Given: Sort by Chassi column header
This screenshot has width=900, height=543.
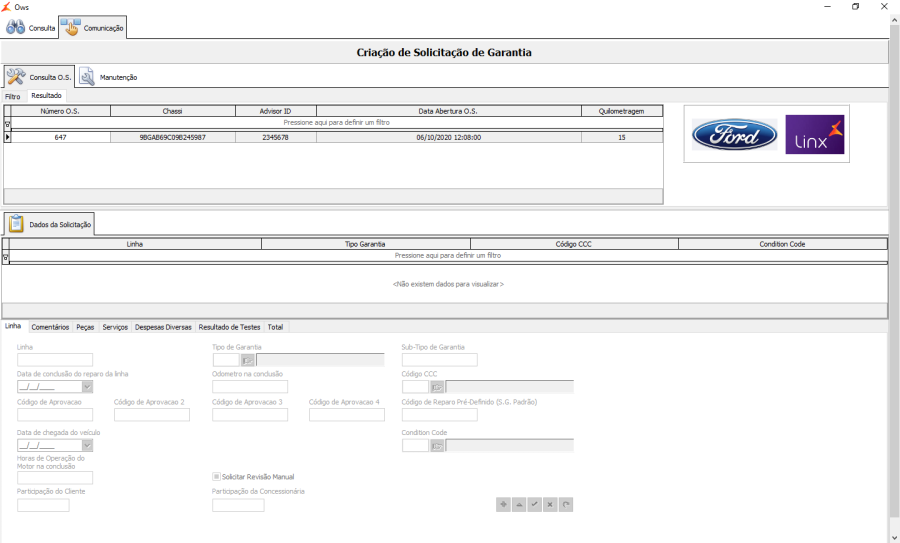Looking at the screenshot, I should [173, 111].
